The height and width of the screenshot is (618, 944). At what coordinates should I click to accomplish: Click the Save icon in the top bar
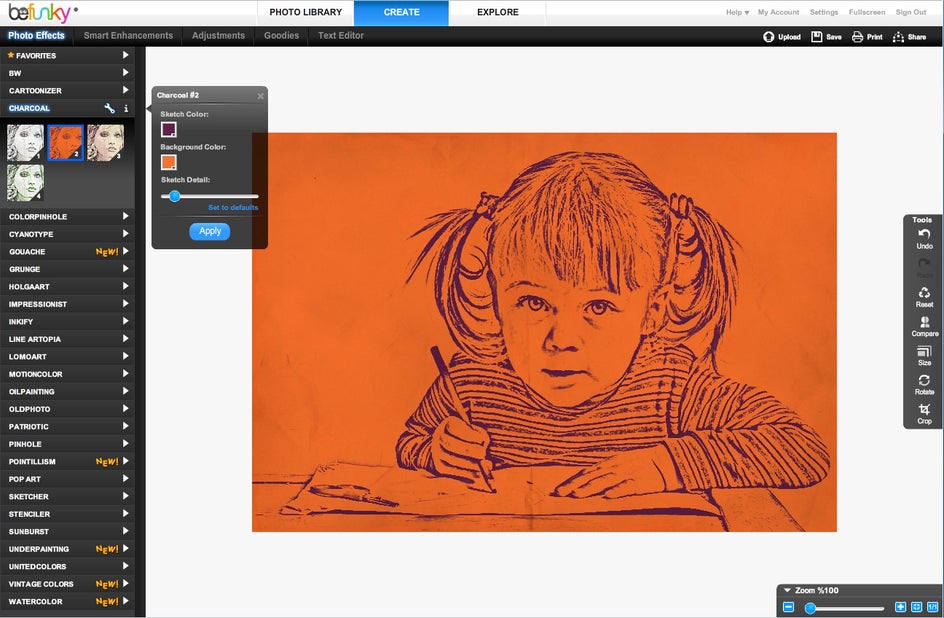pyautogui.click(x=817, y=37)
